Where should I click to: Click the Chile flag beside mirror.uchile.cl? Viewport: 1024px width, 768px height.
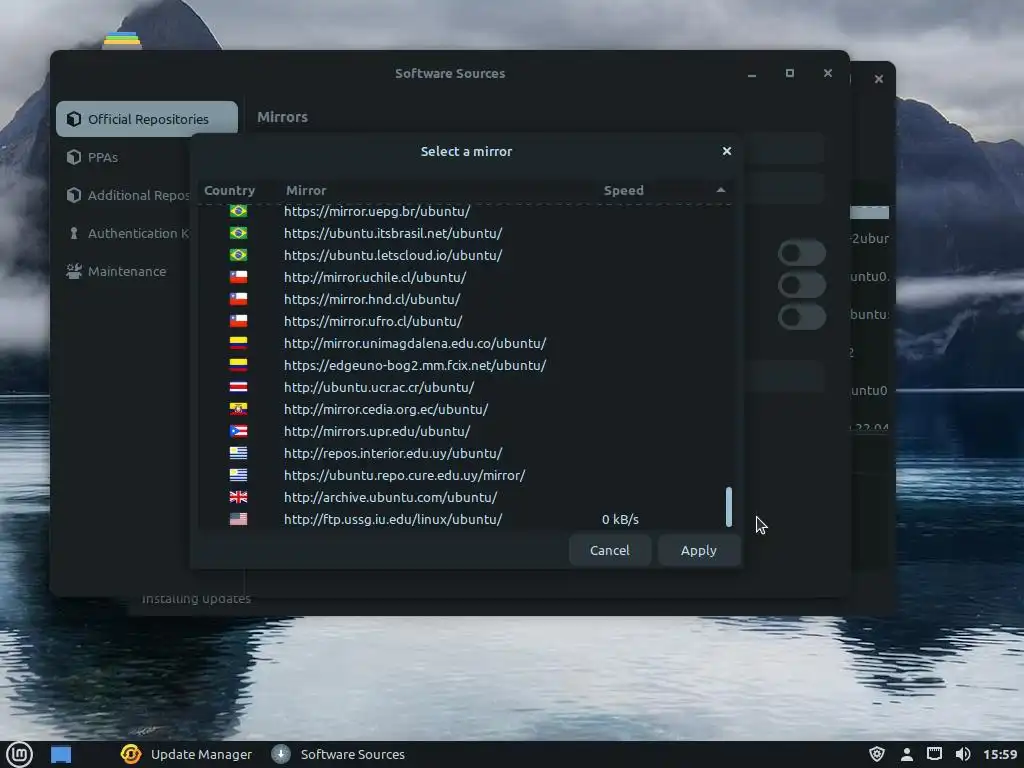point(238,277)
